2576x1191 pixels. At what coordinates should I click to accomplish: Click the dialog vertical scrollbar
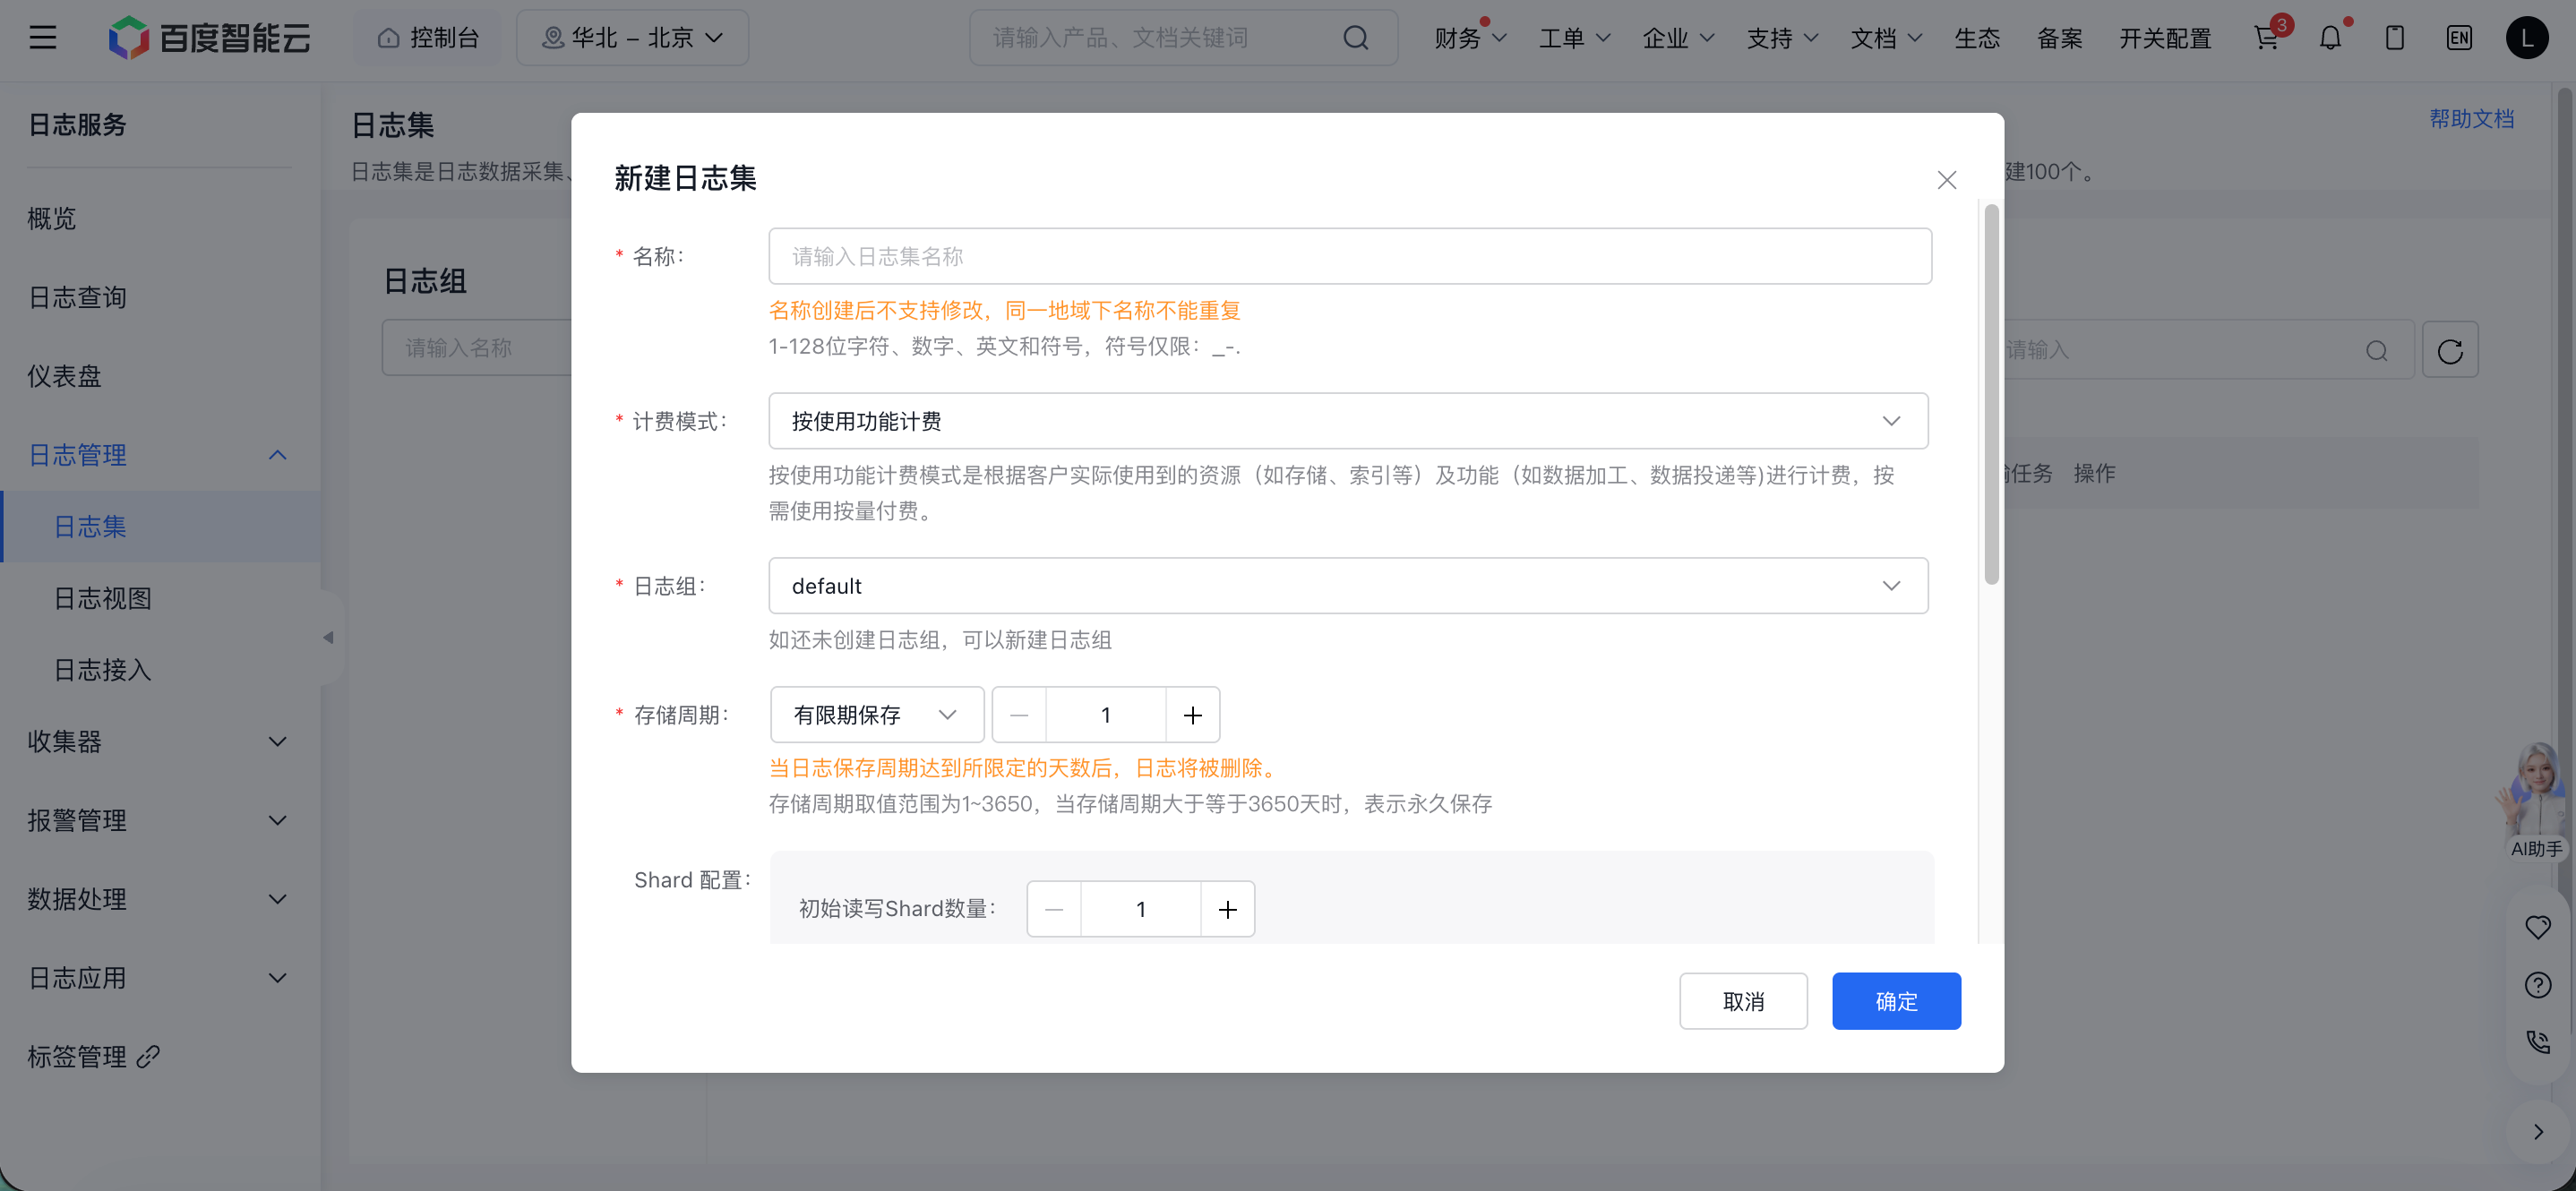pyautogui.click(x=1991, y=394)
